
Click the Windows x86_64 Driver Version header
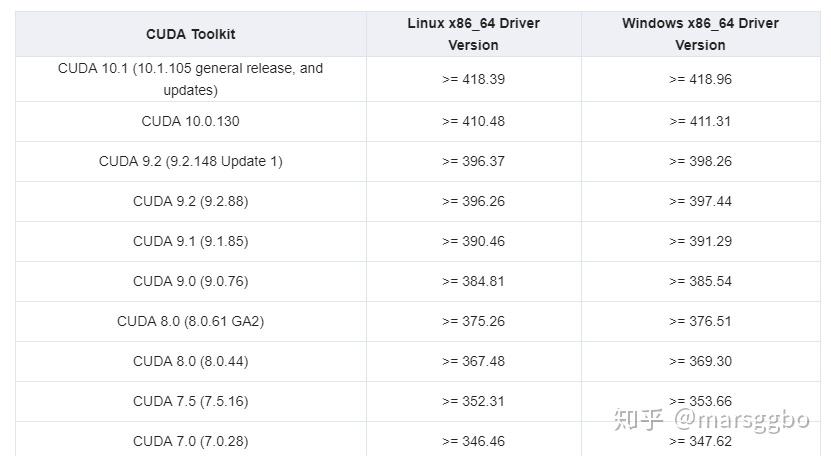tap(700, 34)
